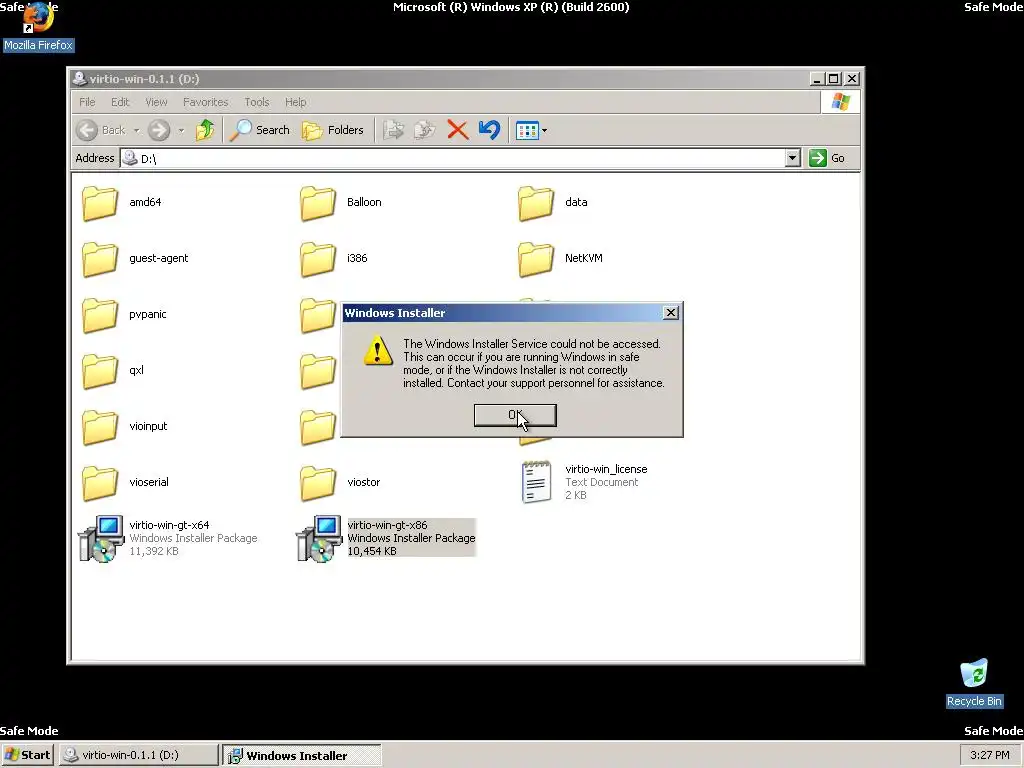The image size is (1024, 768).
Task: Click the Go button
Action: tap(827, 158)
